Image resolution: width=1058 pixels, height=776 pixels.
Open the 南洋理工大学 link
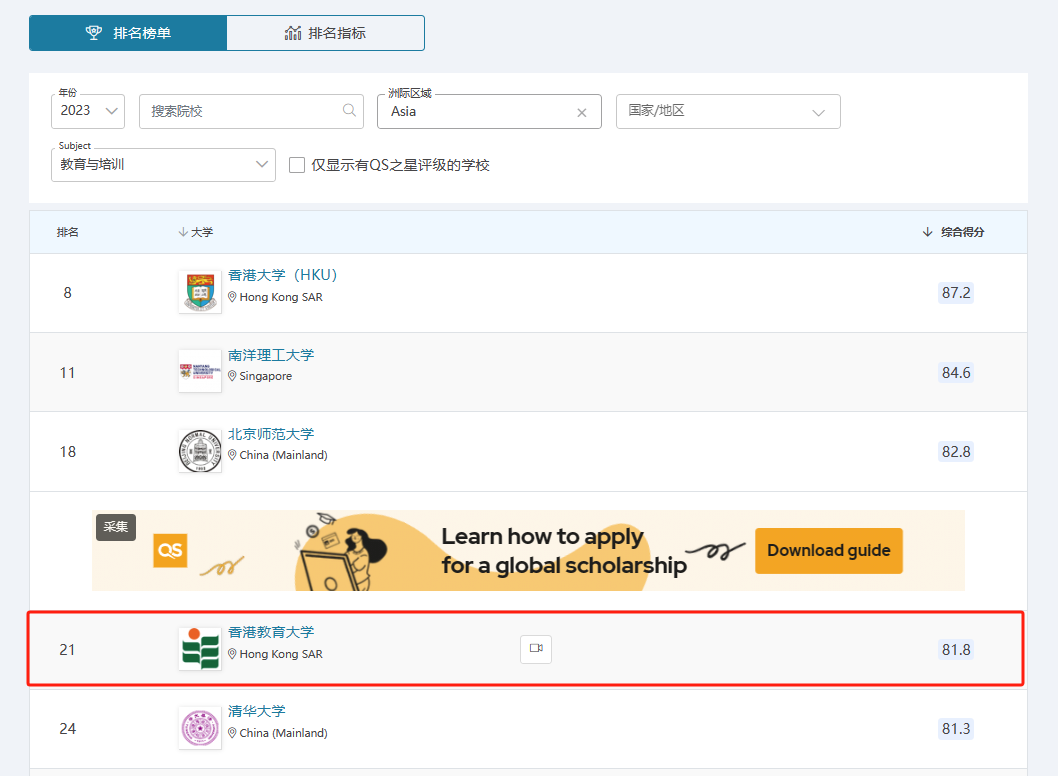271,355
